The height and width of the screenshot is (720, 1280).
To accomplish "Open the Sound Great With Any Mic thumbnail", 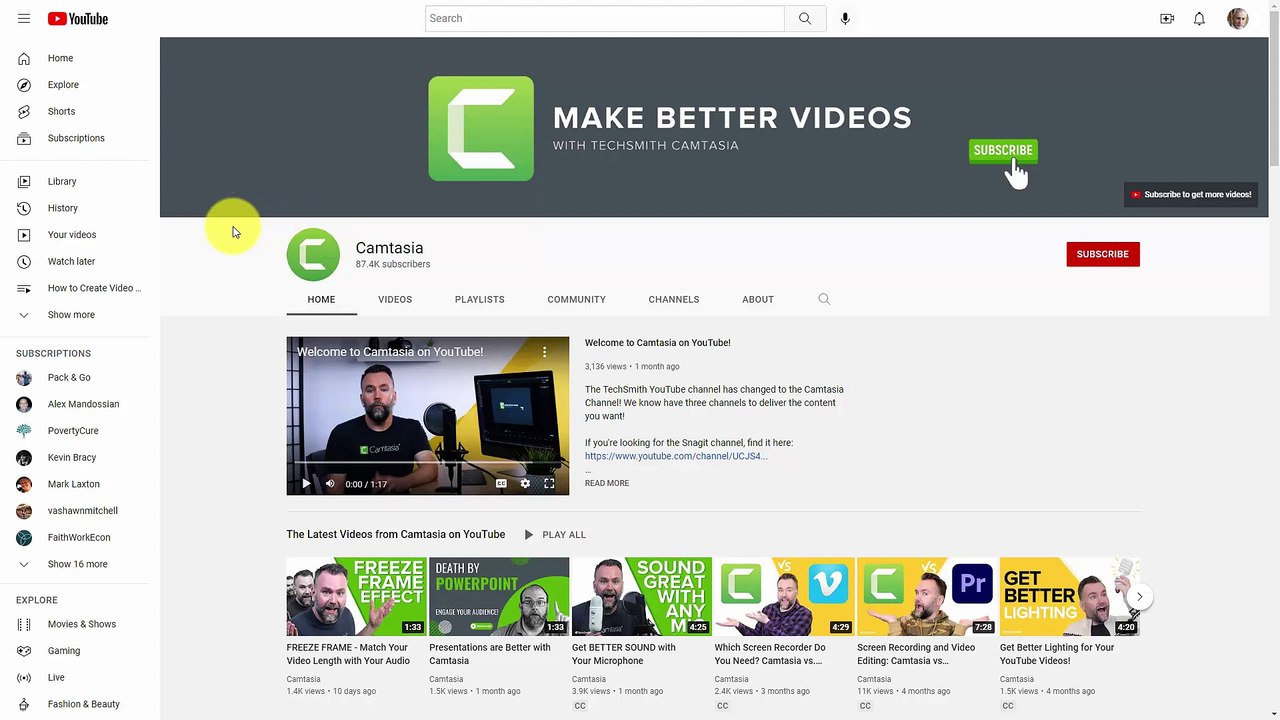I will [x=642, y=597].
